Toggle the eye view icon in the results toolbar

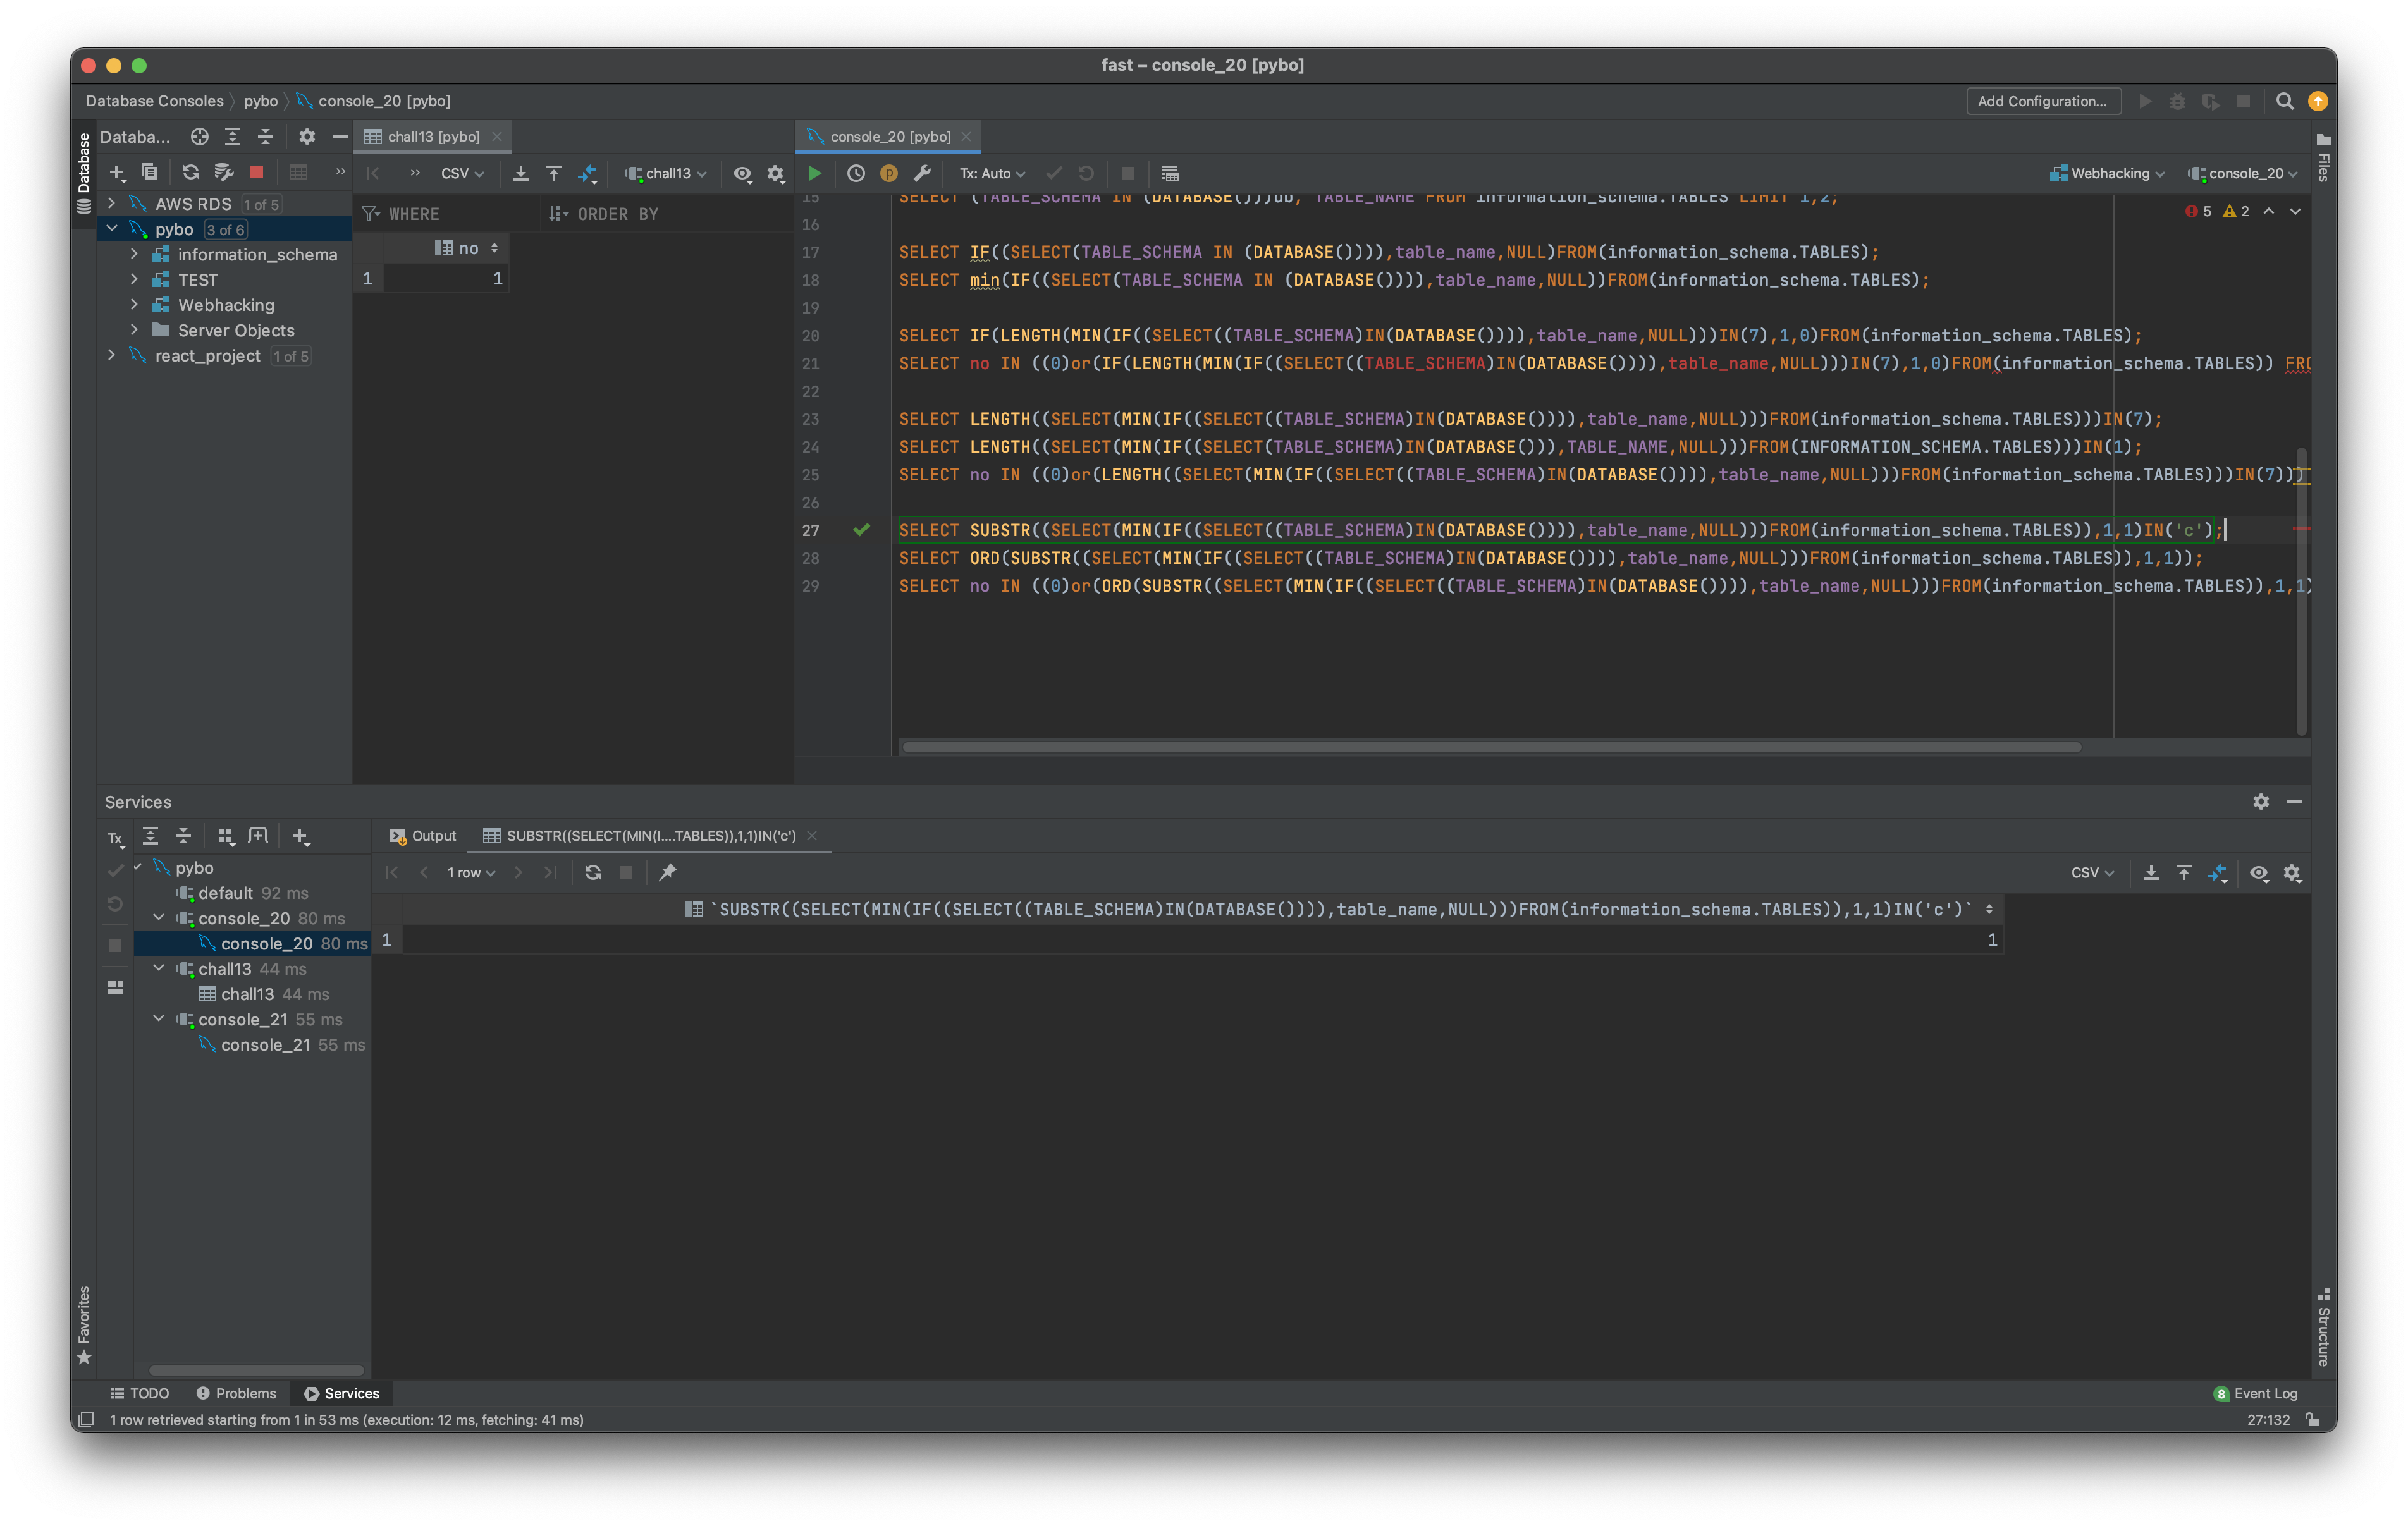click(x=2258, y=872)
